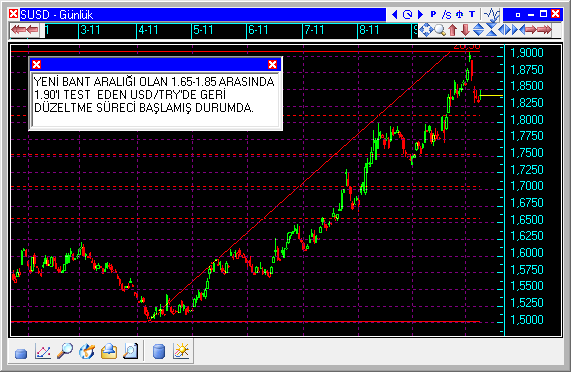Click the bell alarm inbox icon
The height and width of the screenshot is (372, 571).
pos(109,351)
